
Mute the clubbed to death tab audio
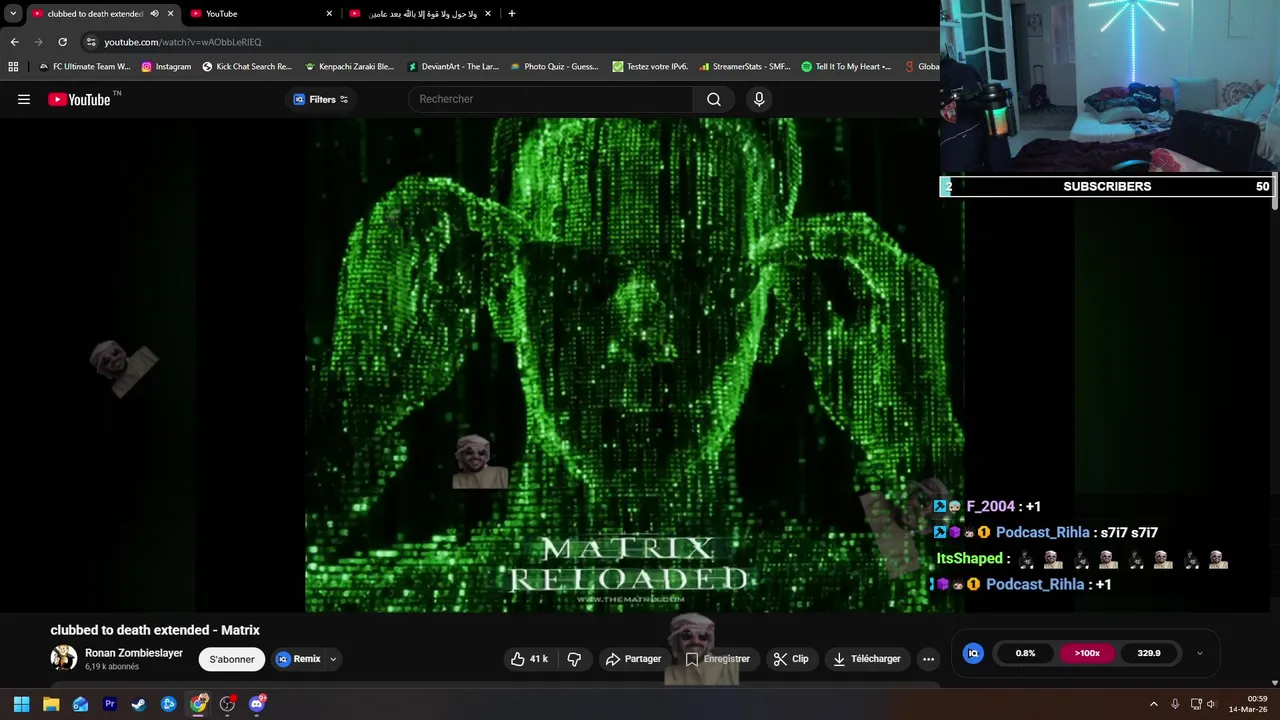[x=154, y=14]
